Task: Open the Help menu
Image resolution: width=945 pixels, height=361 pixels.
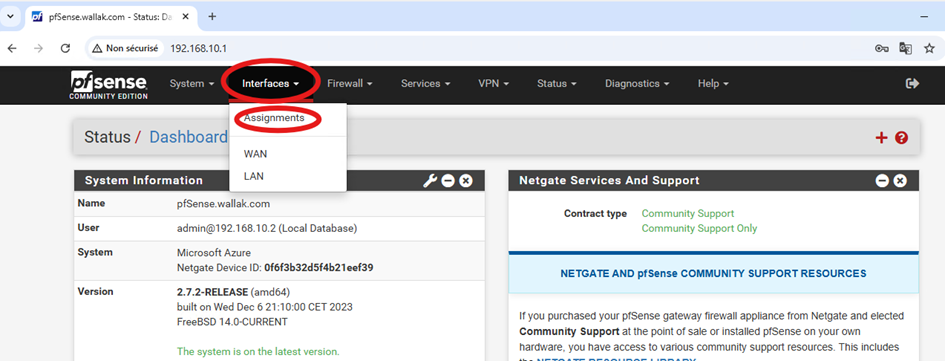Action: click(713, 84)
